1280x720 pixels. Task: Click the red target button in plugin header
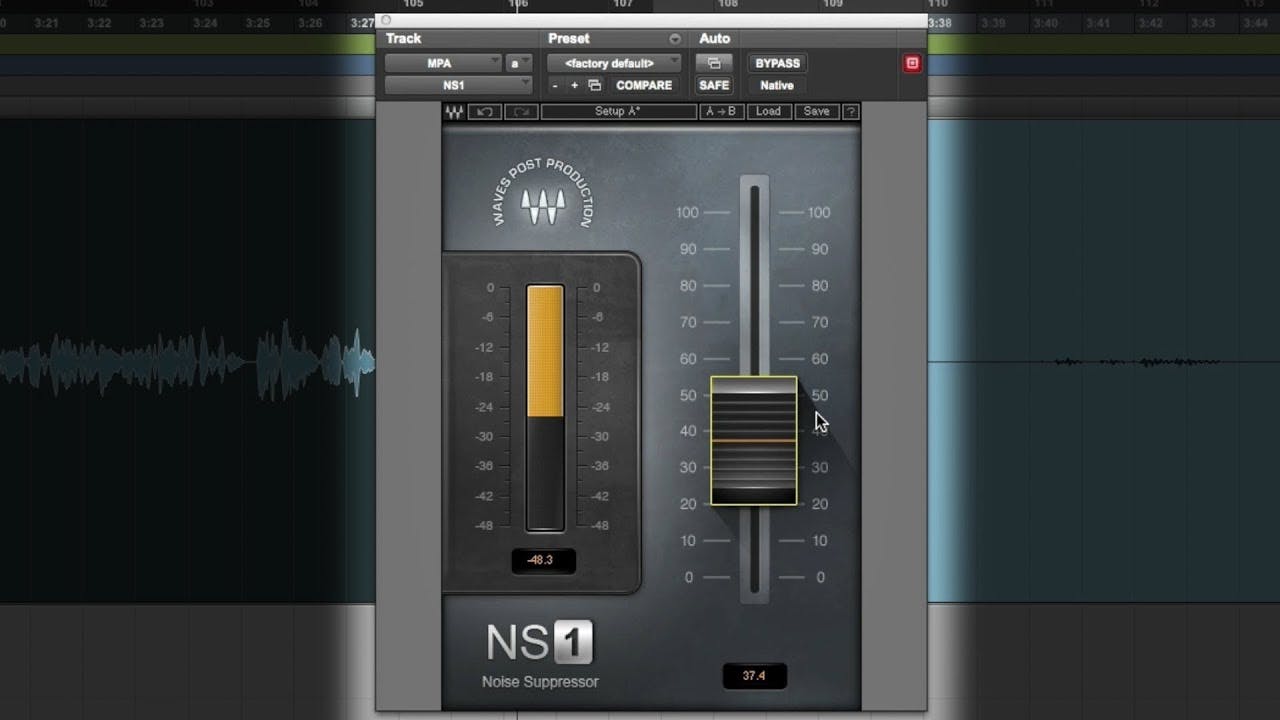coord(911,63)
